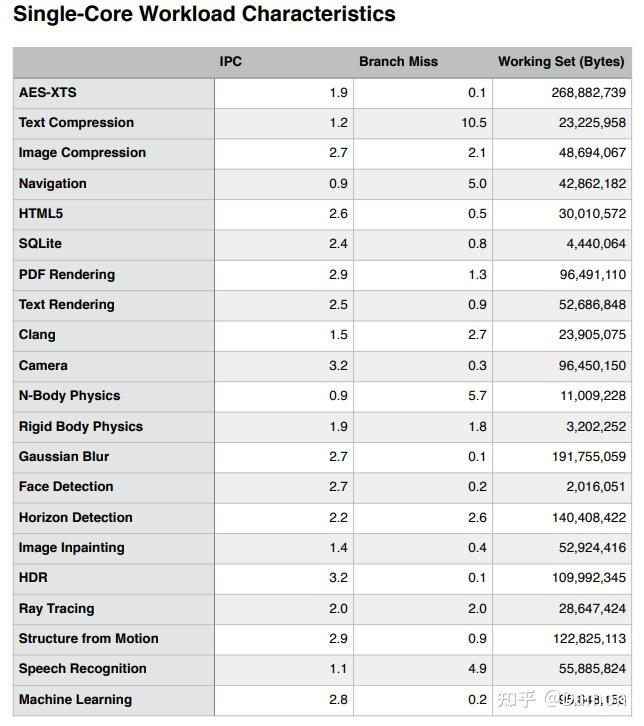Select the Navigation row label
Image resolution: width=644 pixels, height=726 pixels.
pyautogui.click(x=52, y=184)
